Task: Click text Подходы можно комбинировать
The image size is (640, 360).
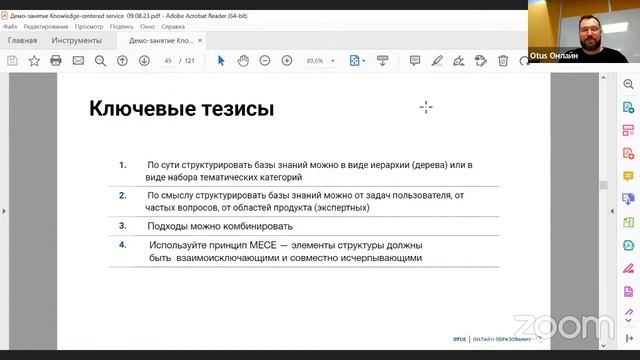Action: [x=220, y=226]
